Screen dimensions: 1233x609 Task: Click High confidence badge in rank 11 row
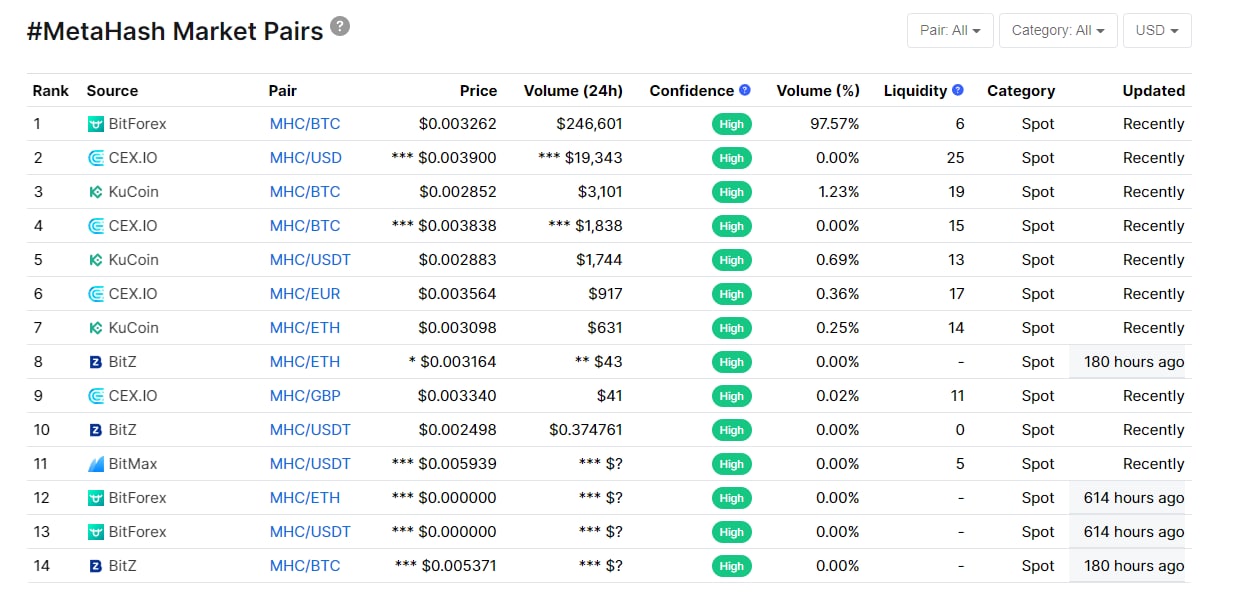click(732, 464)
